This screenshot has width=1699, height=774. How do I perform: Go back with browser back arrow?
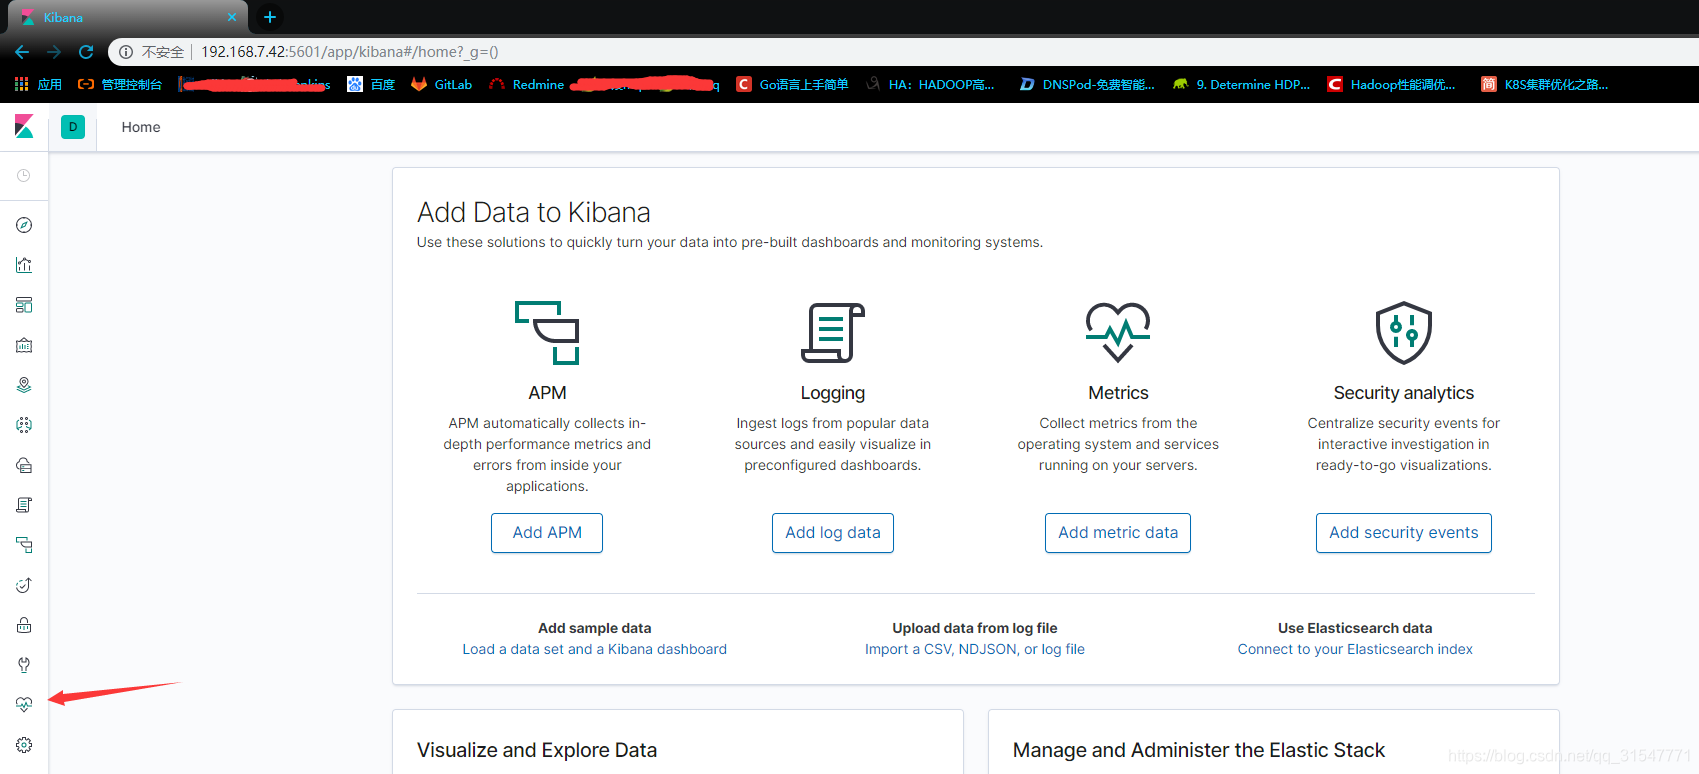click(22, 52)
